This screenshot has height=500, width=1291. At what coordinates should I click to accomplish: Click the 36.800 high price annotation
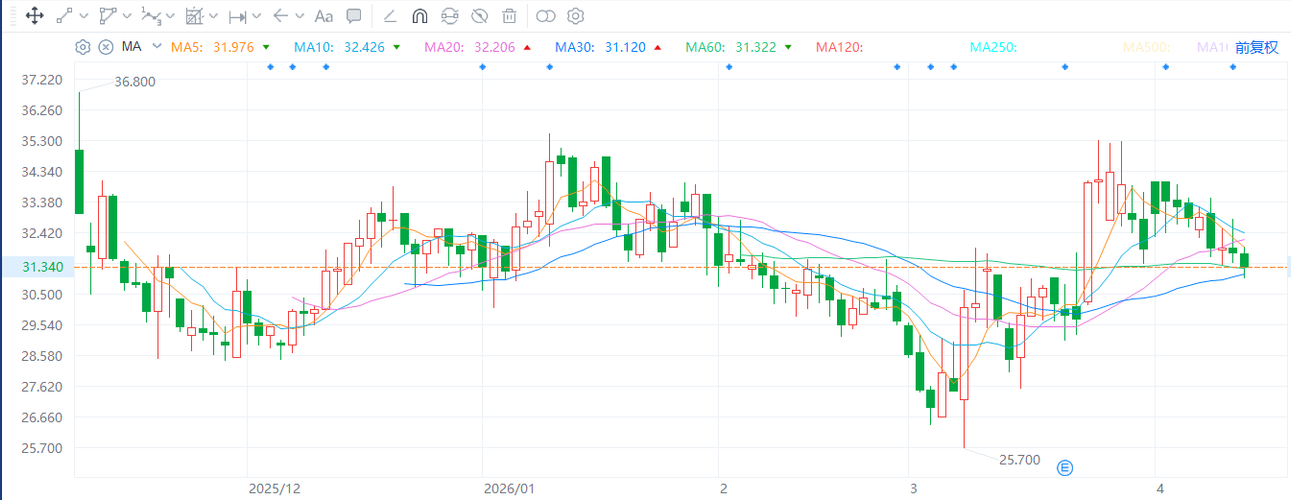[135, 82]
